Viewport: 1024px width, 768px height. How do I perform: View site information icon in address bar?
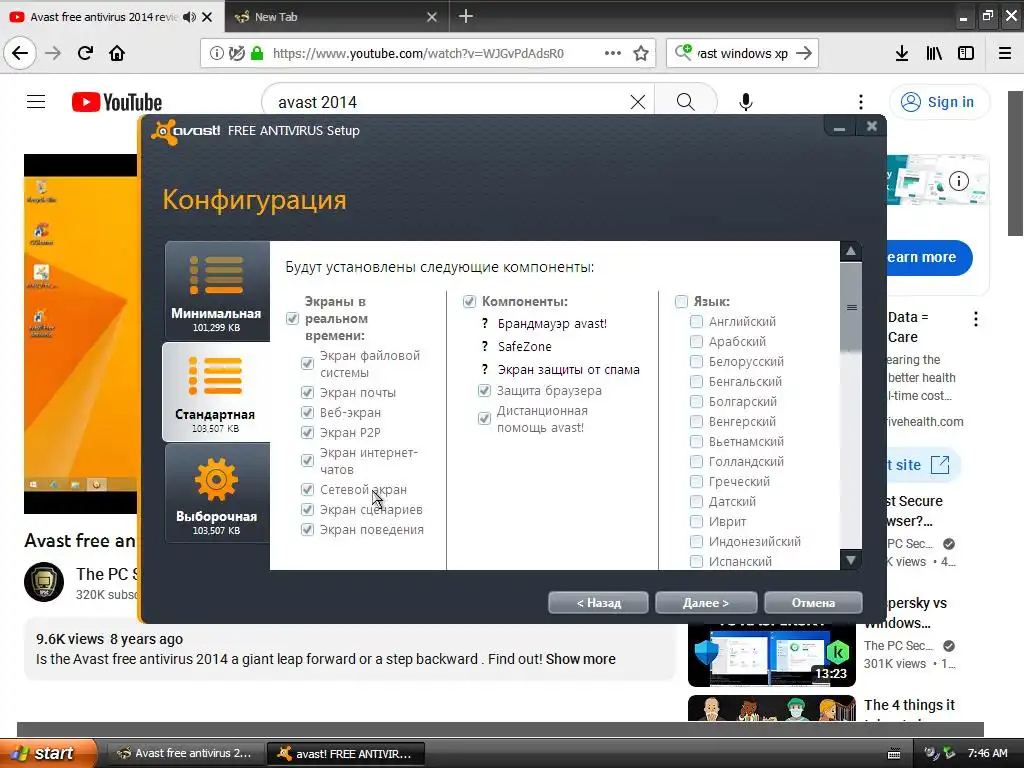(216, 53)
